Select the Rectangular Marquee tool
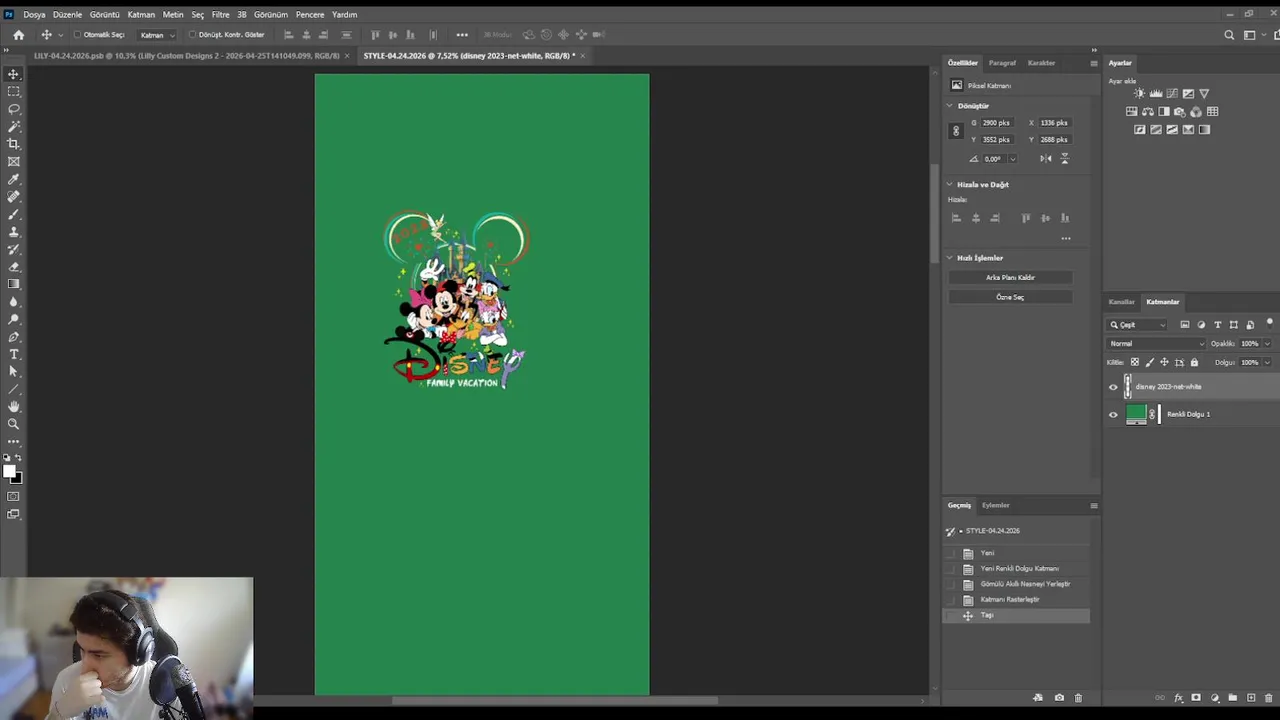Viewport: 1280px width, 720px height. [x=14, y=91]
